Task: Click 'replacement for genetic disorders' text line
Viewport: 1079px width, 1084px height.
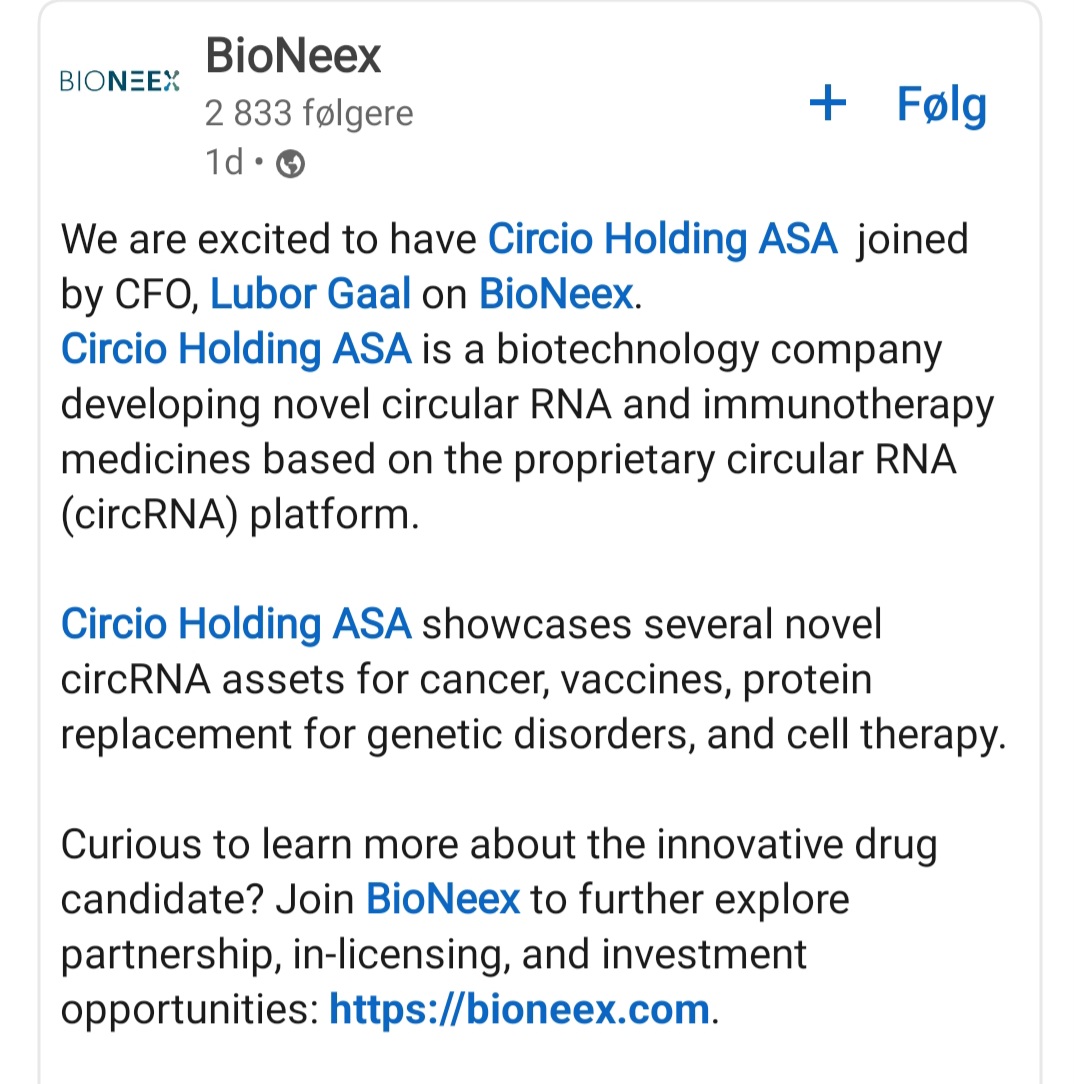Action: coord(534,734)
